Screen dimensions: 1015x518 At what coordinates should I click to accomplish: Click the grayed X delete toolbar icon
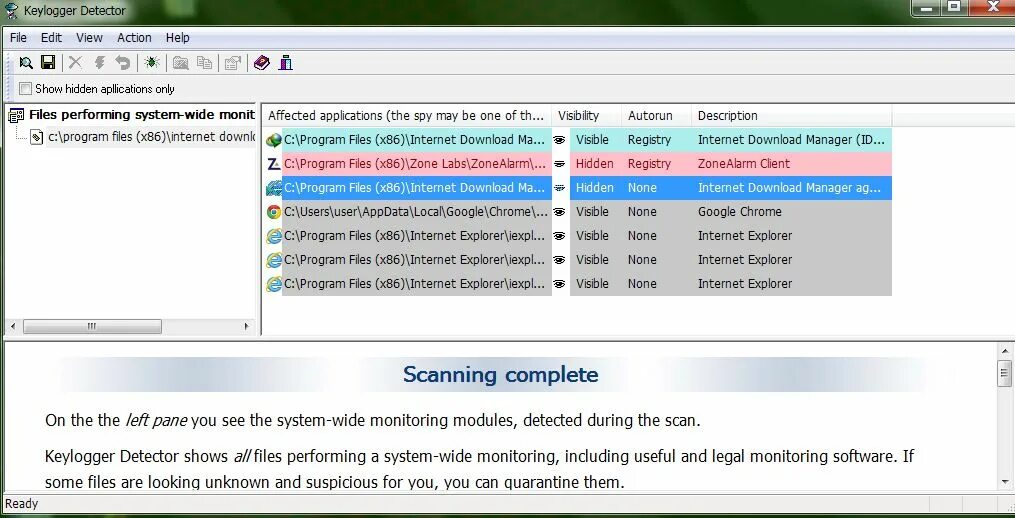pos(76,63)
